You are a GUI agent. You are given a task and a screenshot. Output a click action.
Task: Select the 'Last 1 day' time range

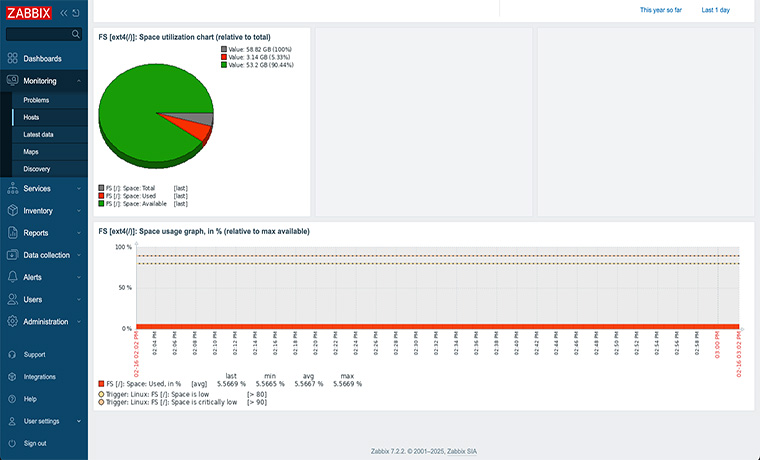tap(715, 10)
